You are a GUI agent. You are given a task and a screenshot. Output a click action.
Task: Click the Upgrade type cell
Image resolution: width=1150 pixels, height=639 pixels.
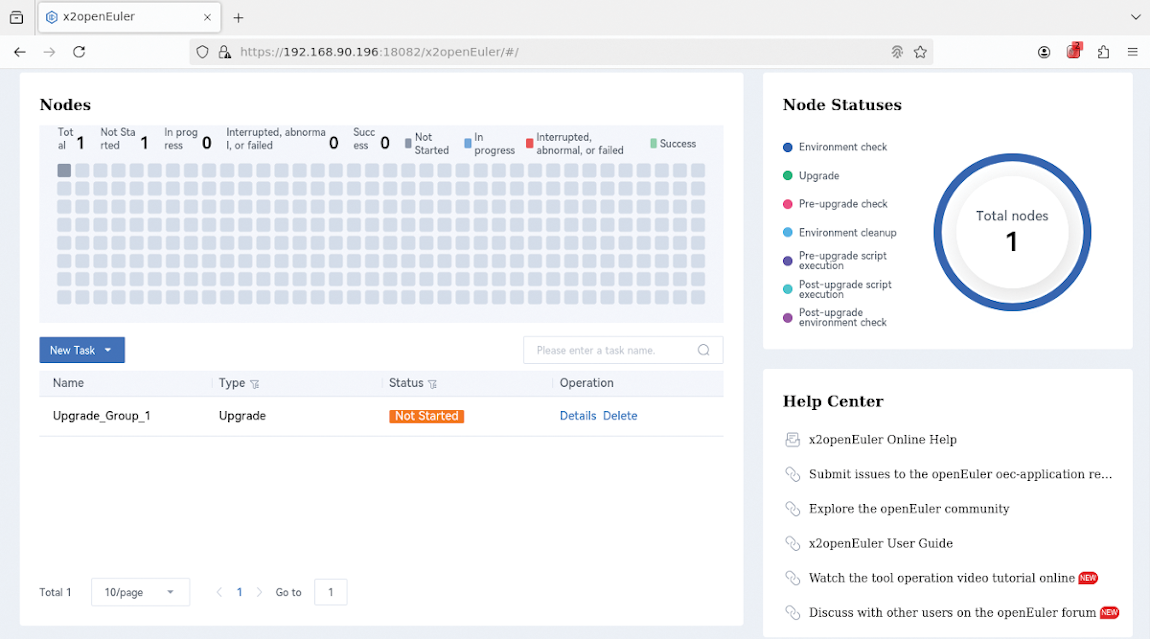tap(242, 416)
